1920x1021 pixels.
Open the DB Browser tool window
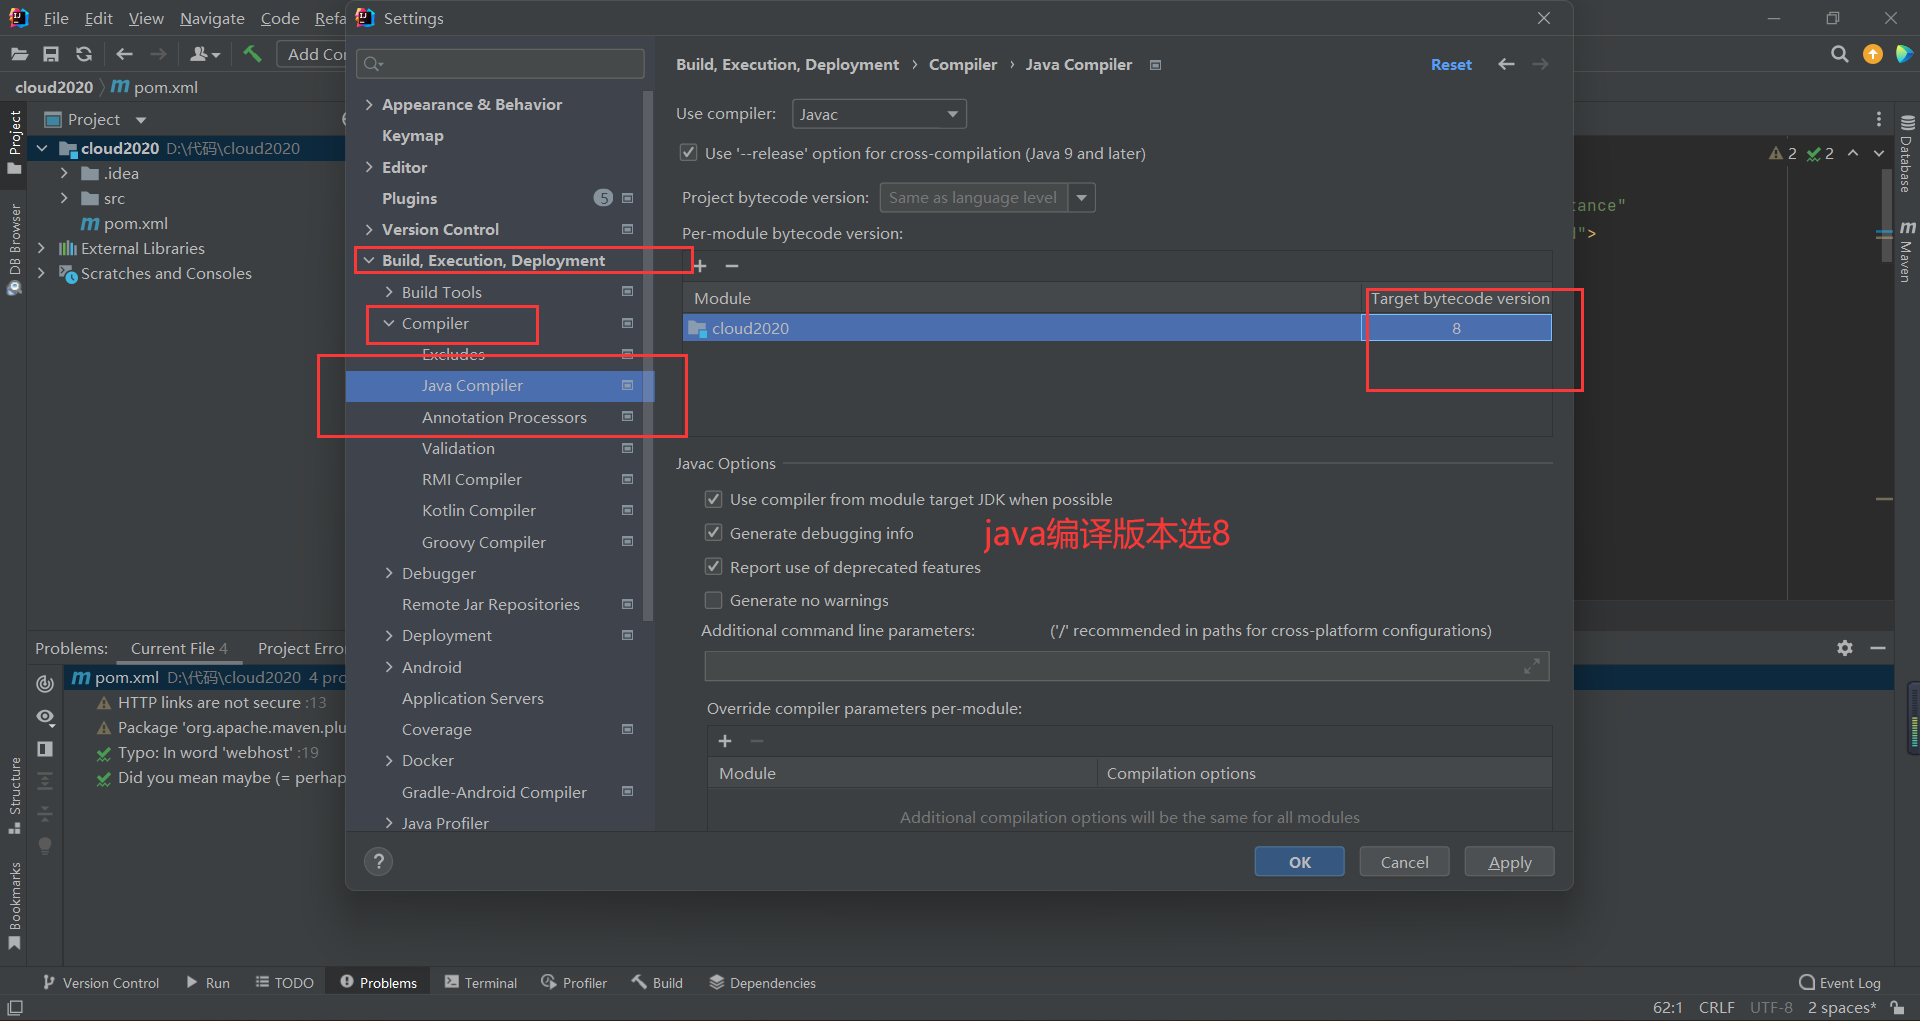(x=14, y=250)
